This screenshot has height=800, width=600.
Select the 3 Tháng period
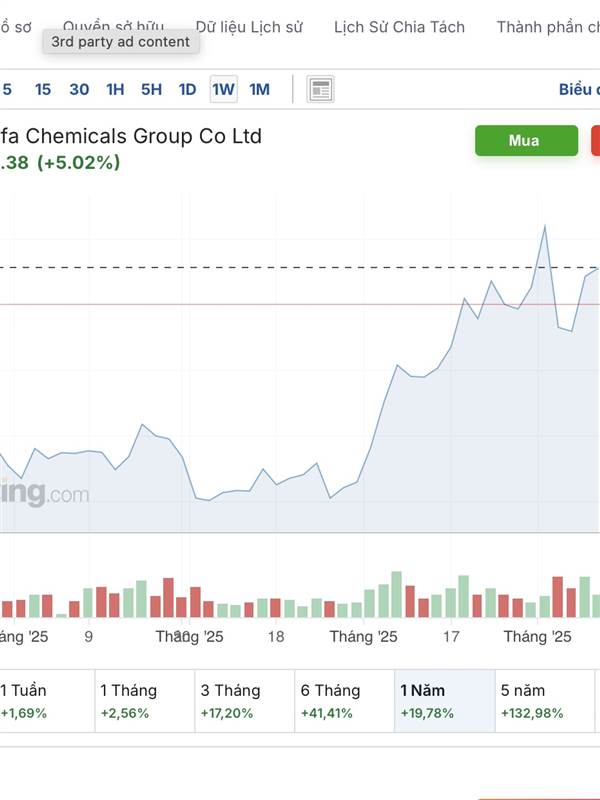243,701
